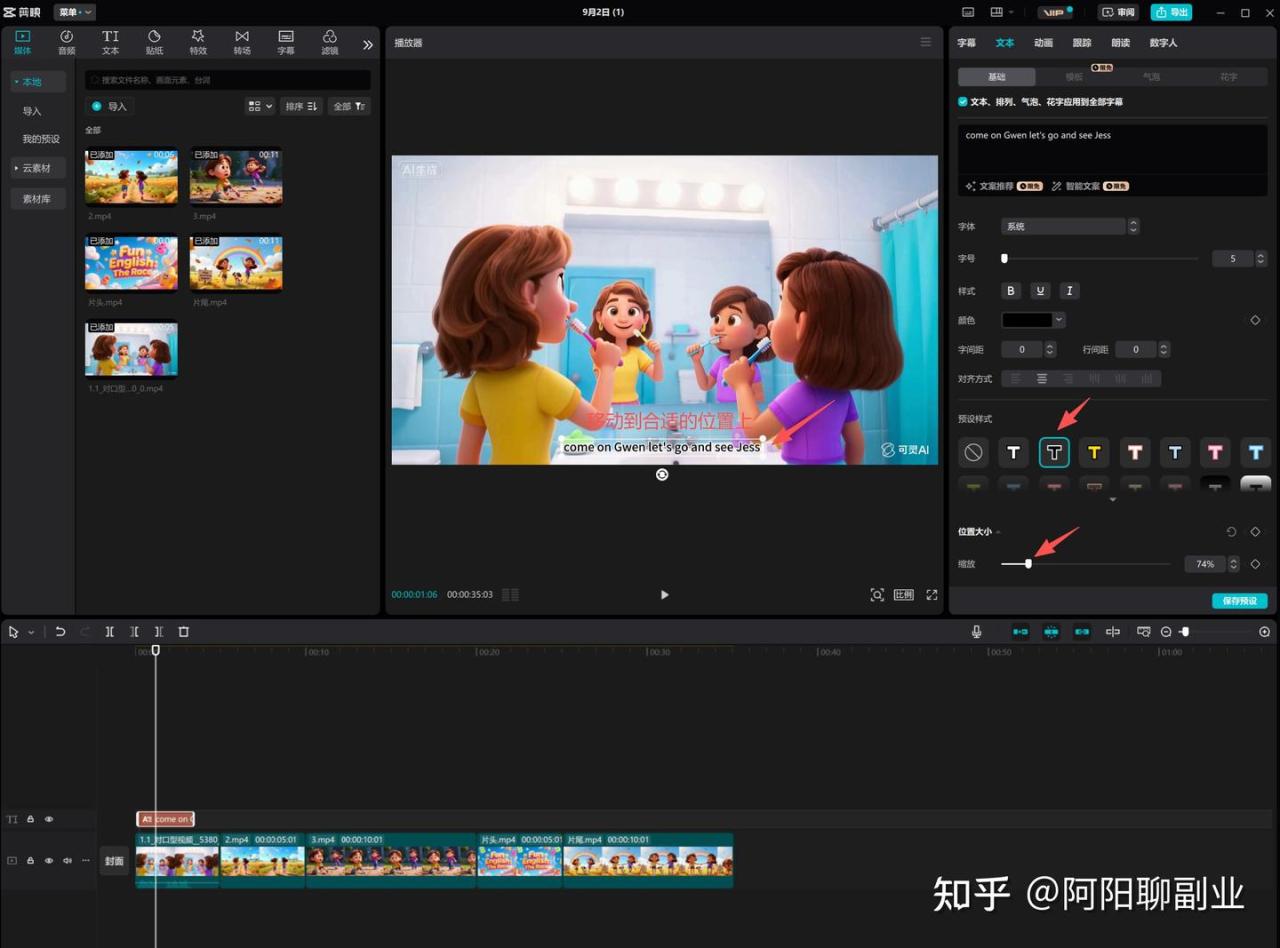Switch to the 朗读 read-aloud tab
Screen dimensions: 1280x948
point(1120,43)
